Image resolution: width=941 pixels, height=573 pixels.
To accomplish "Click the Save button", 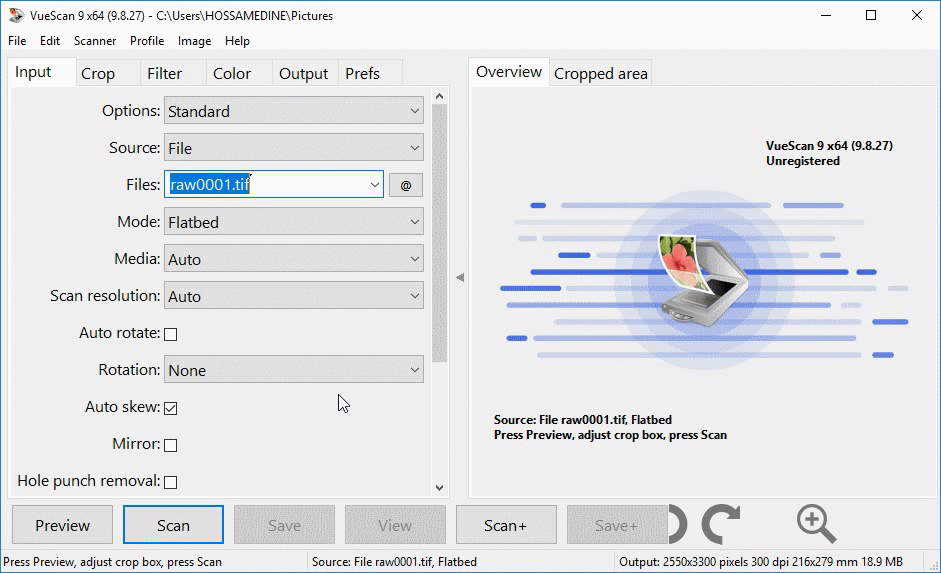I will 284,525.
